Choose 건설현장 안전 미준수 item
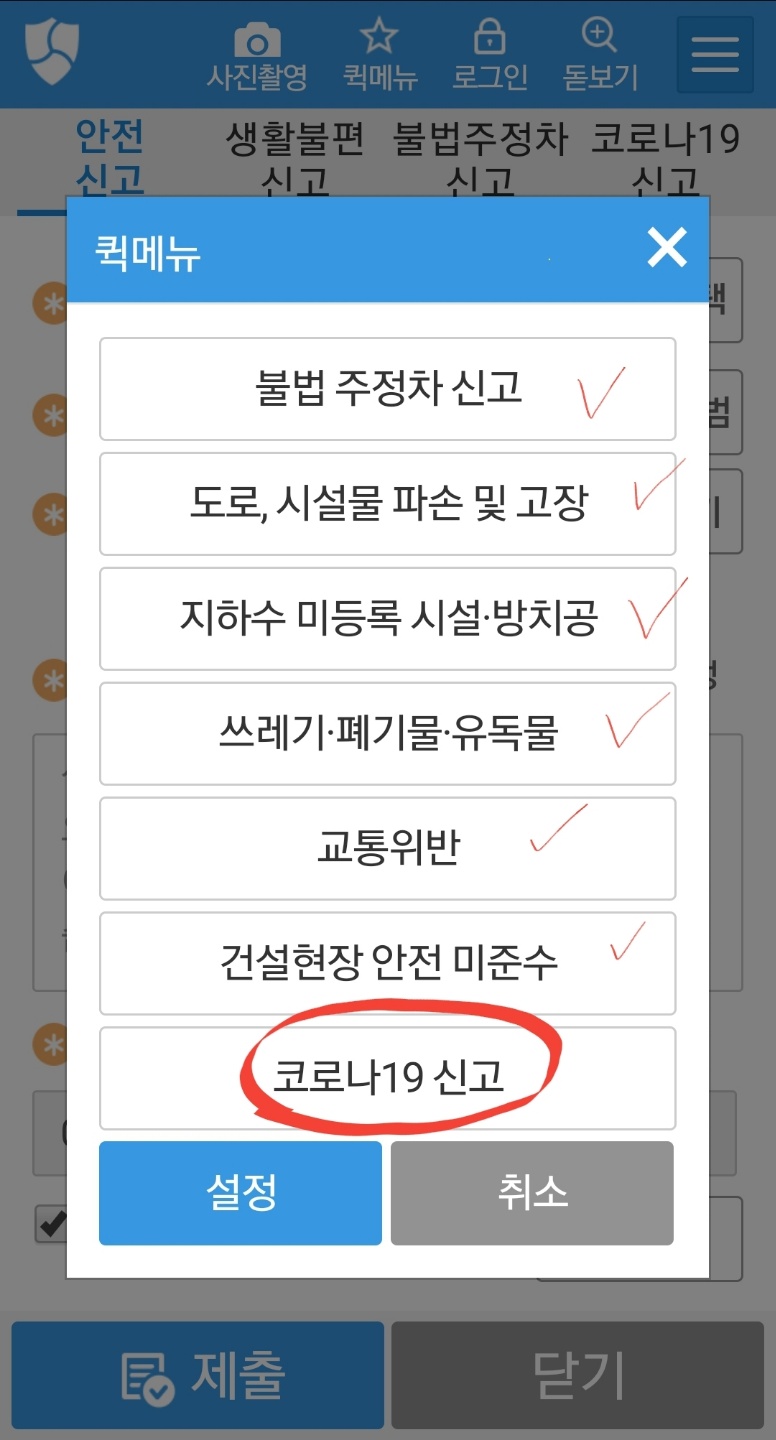The width and height of the screenshot is (776, 1440). tap(388, 964)
